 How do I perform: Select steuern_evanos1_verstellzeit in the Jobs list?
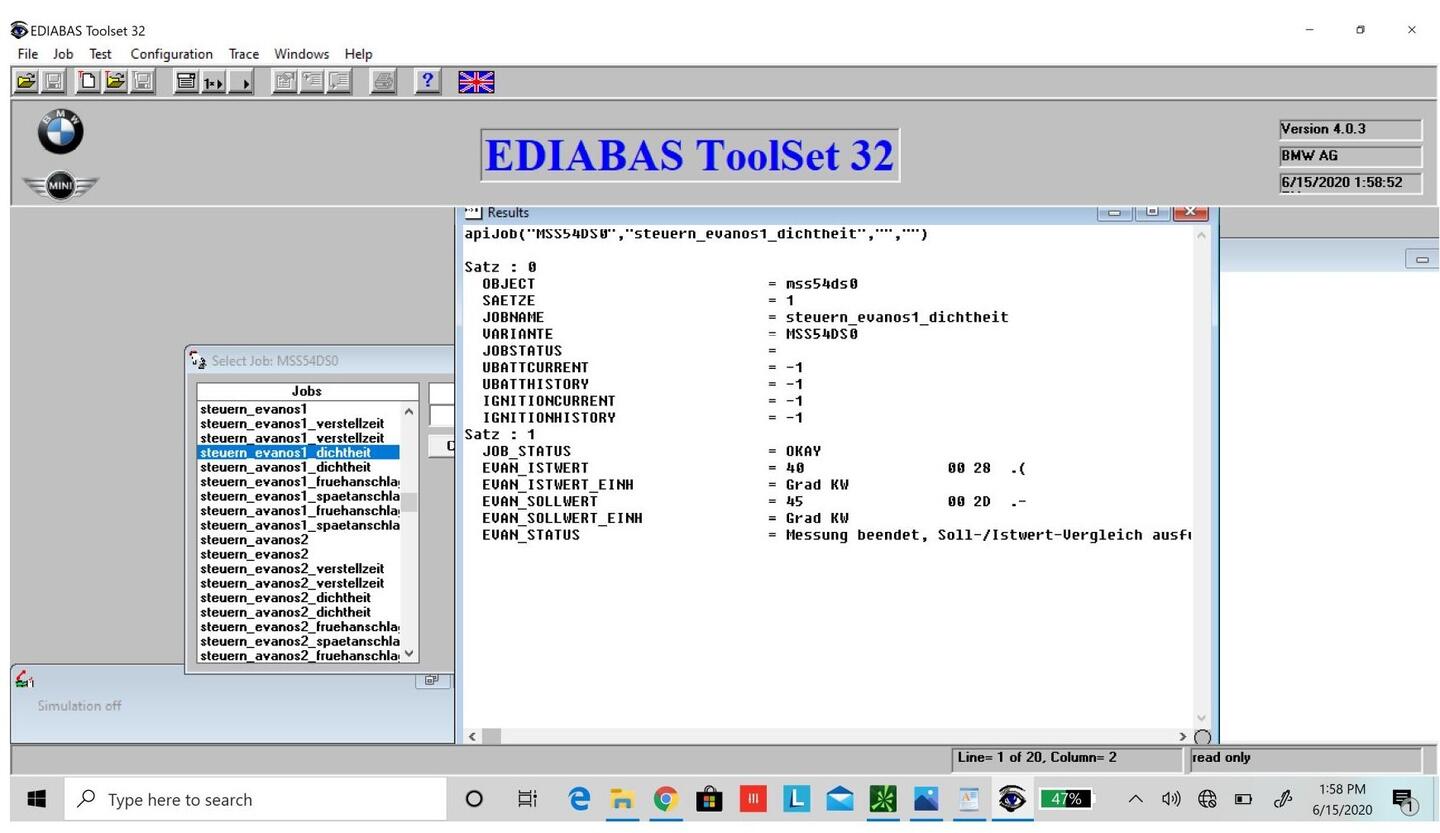tap(292, 423)
